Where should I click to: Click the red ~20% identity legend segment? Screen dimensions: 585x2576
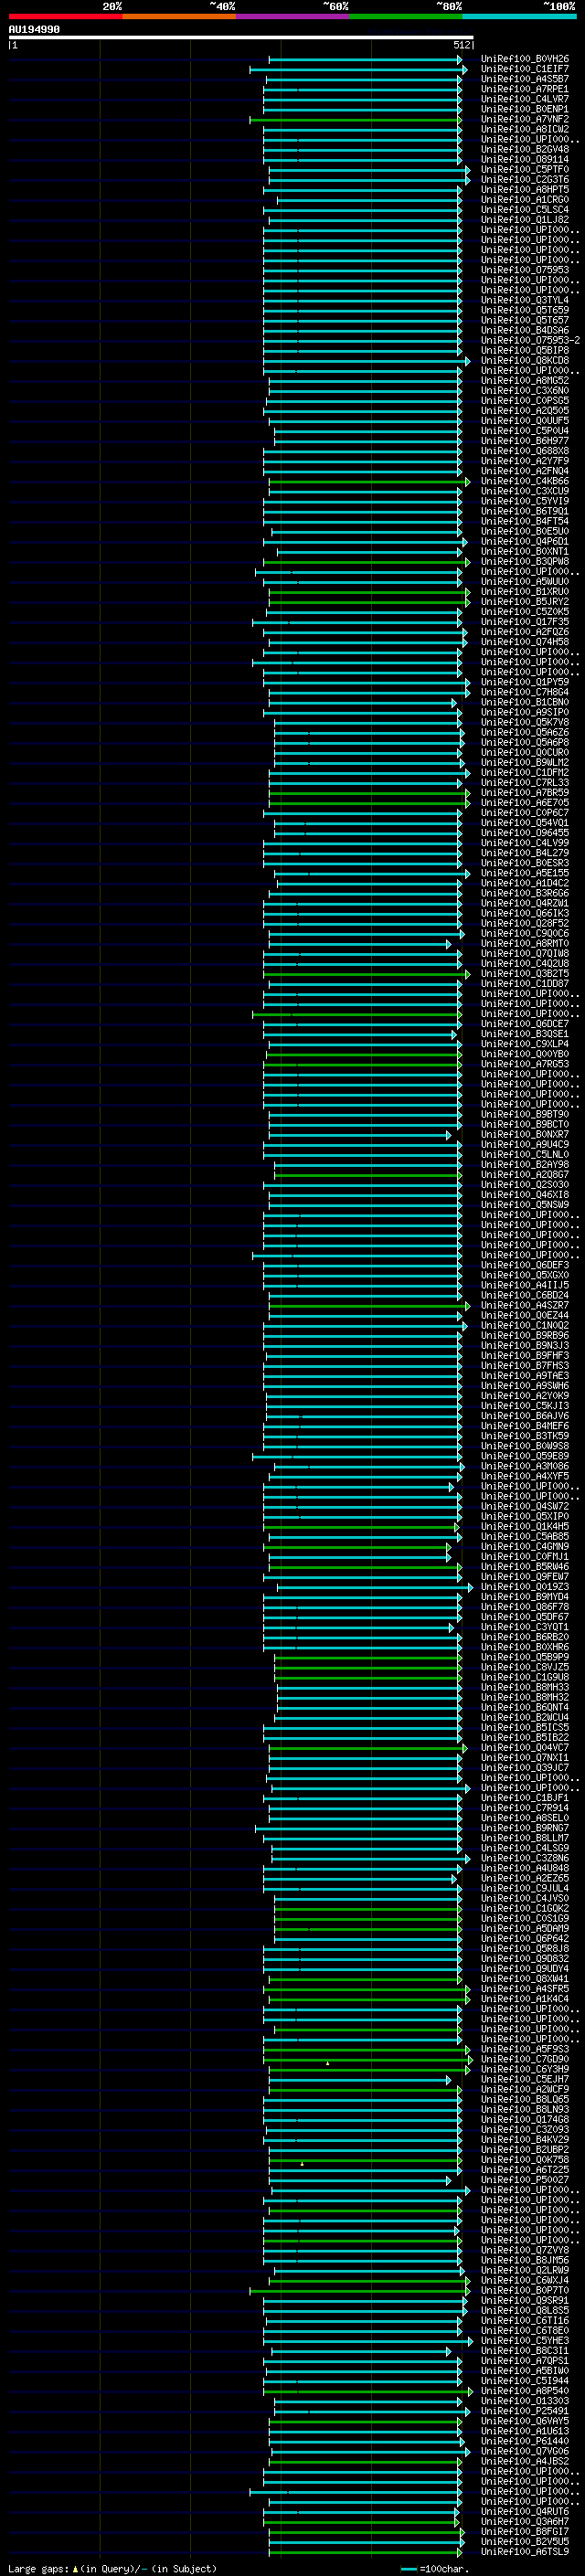65,16
